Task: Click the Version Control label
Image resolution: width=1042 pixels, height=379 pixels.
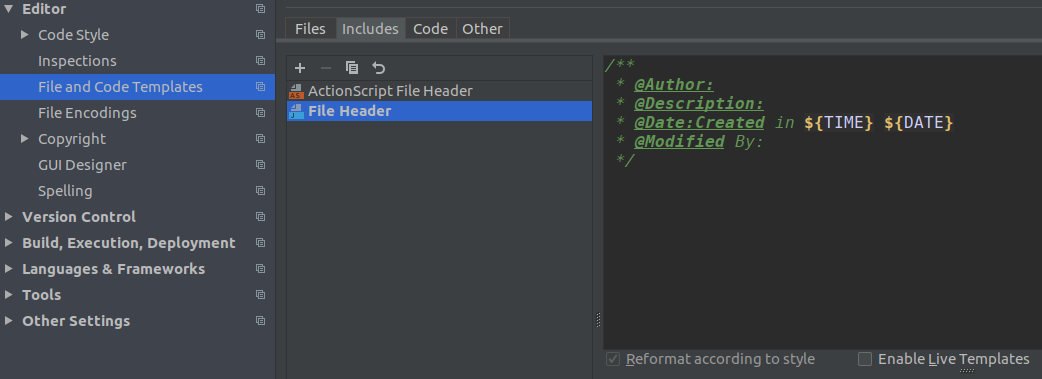Action: 78,216
